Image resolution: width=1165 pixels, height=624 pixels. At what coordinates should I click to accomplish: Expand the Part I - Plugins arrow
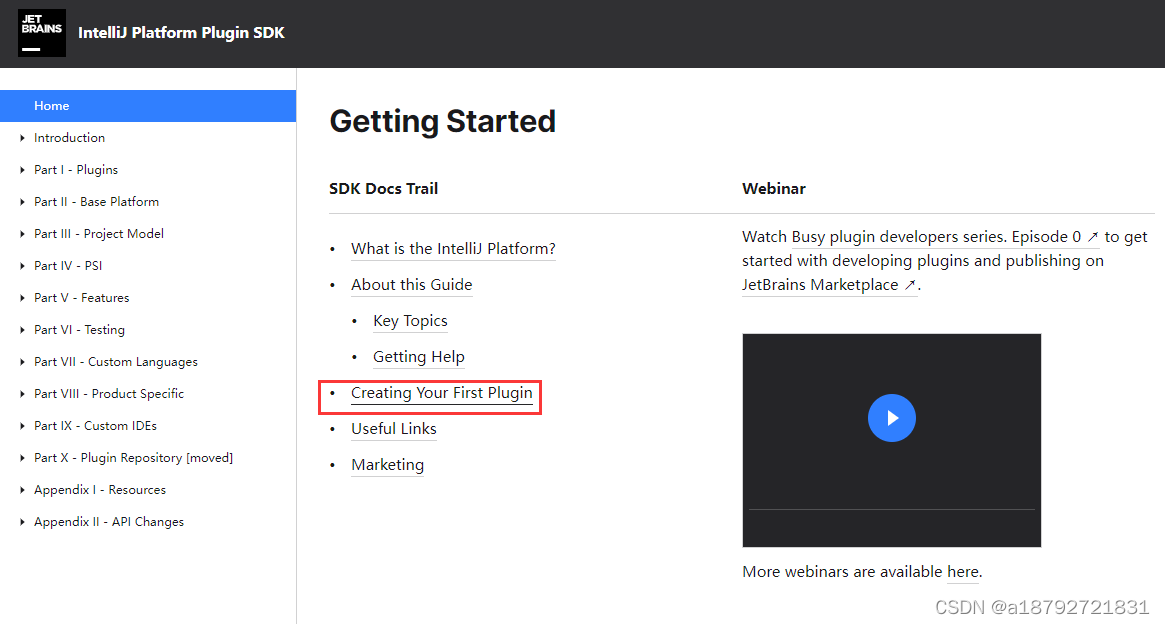tap(22, 170)
